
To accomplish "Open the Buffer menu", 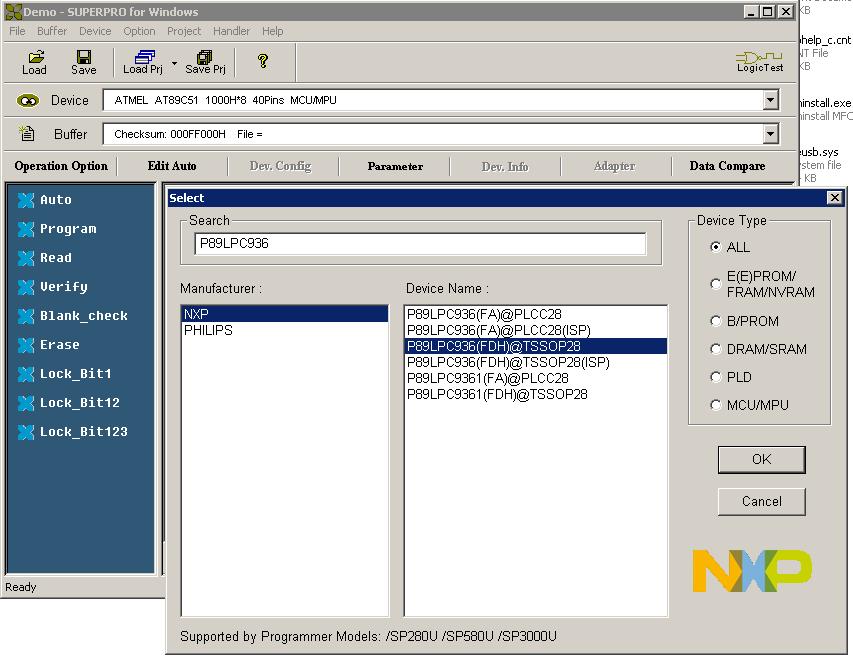I will coord(52,31).
